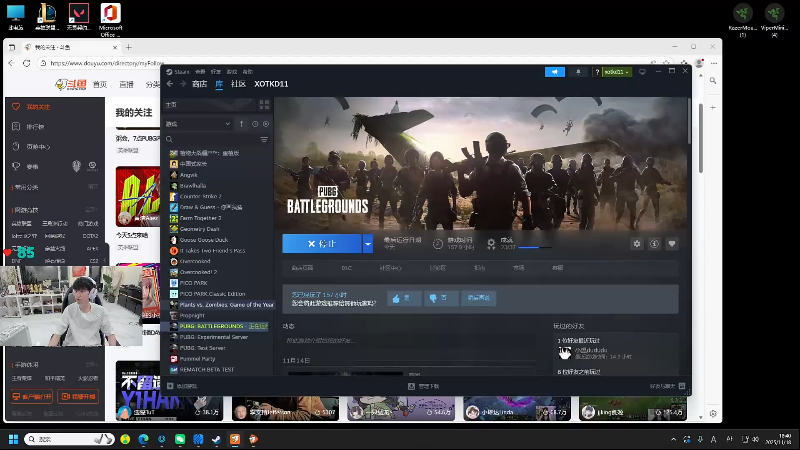Viewport: 800px width, 450px height.
Task: Click the Douyu address bar URL
Action: 107,63
